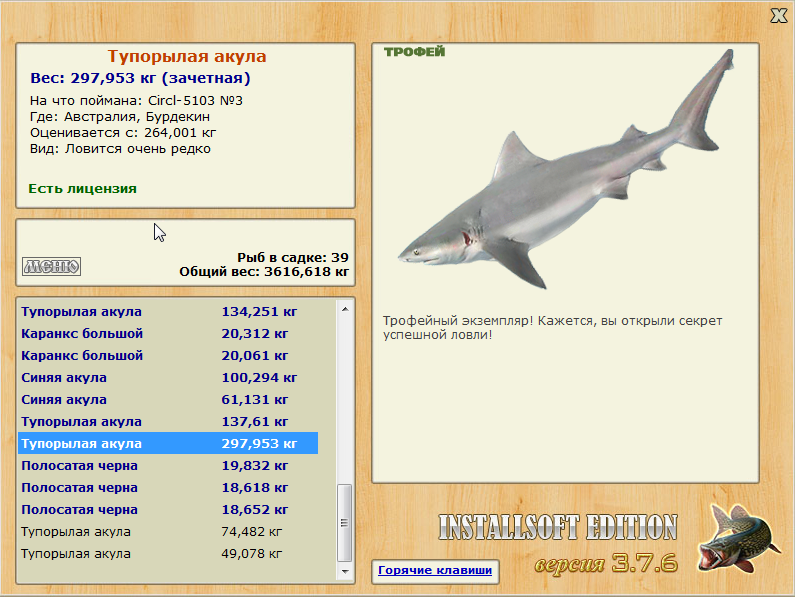The image size is (795, 597).
Task: Click the Трофей label
Action: click(x=414, y=52)
